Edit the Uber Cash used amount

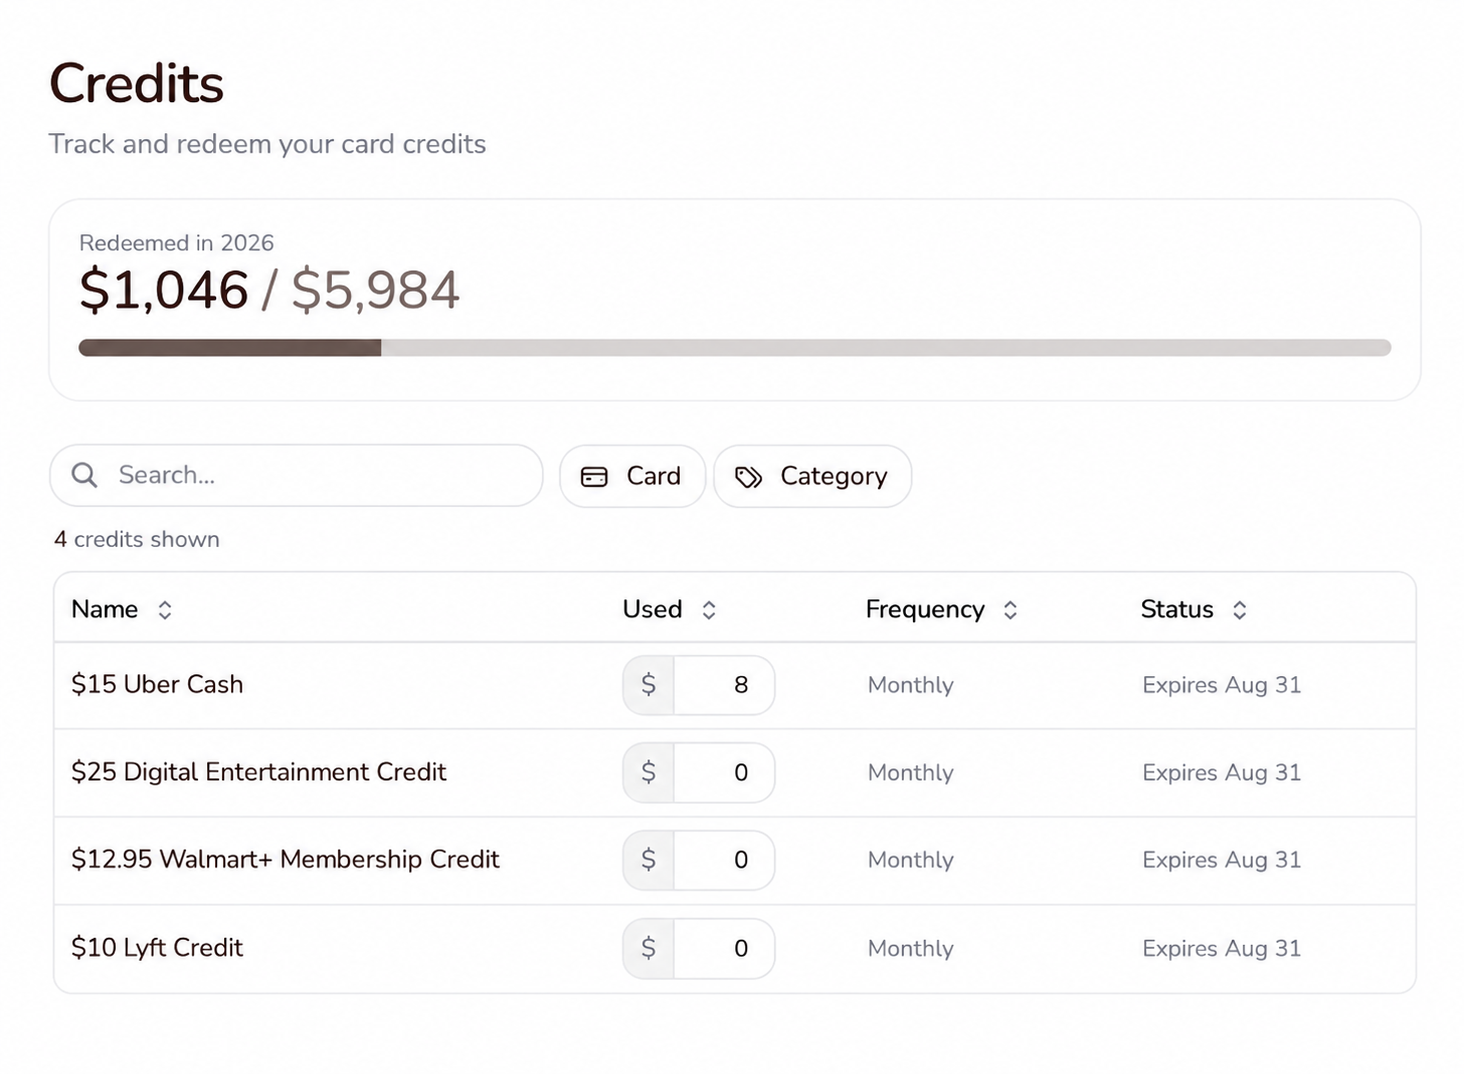[x=724, y=685]
